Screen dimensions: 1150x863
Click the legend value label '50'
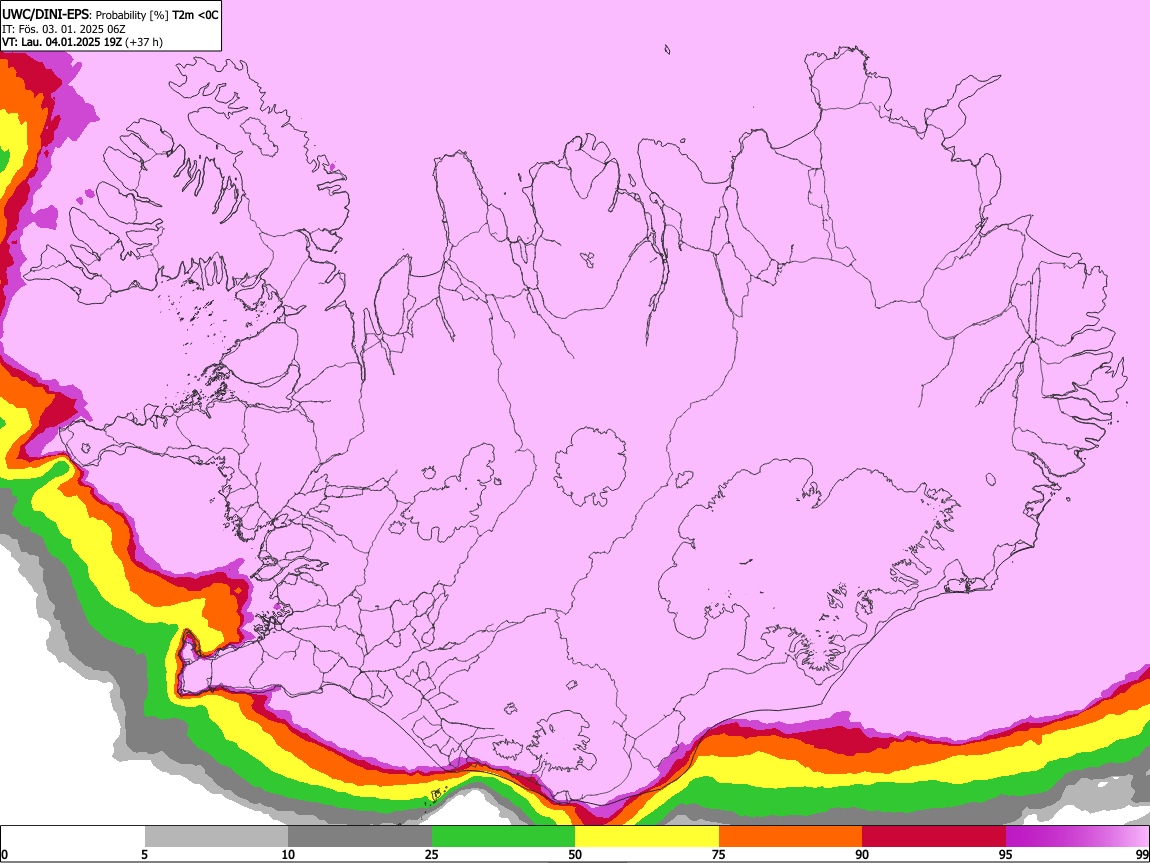(575, 854)
